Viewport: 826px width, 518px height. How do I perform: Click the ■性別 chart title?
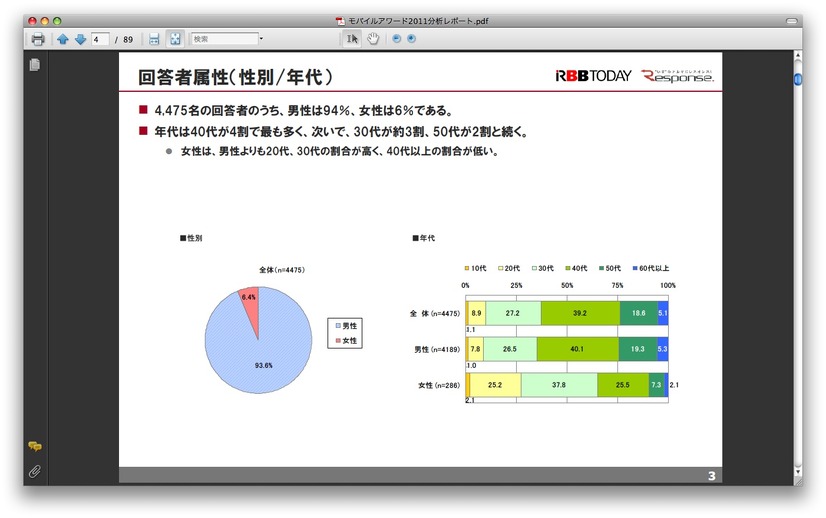(x=191, y=238)
